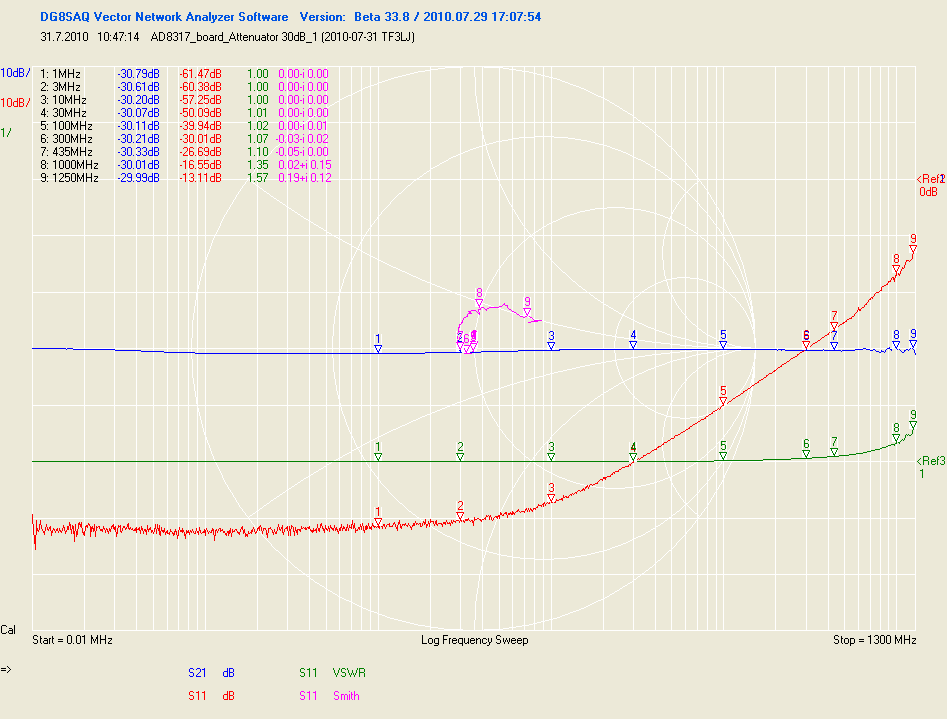Image resolution: width=947 pixels, height=719 pixels.
Task: Click the blue 10dB/ scale label
Action: click(x=13, y=73)
